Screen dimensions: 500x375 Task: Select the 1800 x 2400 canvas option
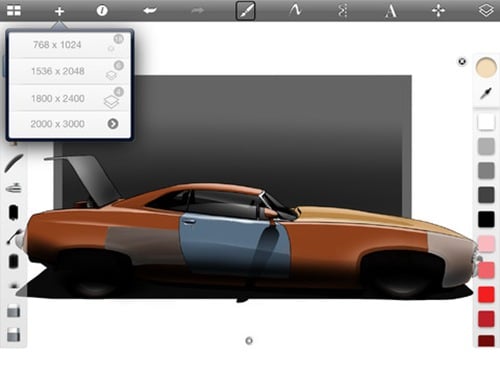pos(69,98)
